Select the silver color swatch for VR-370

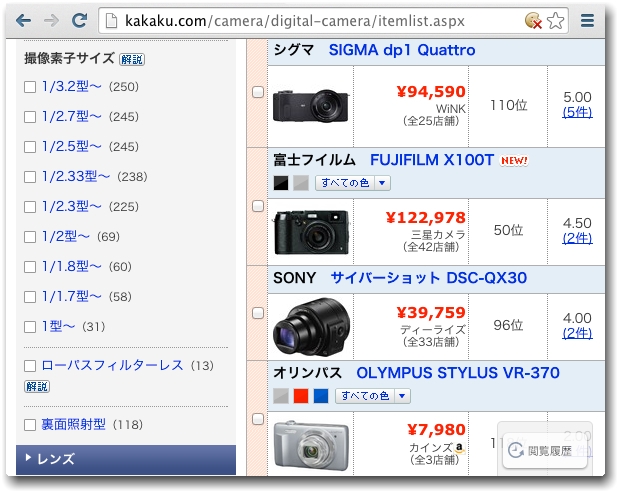point(281,396)
